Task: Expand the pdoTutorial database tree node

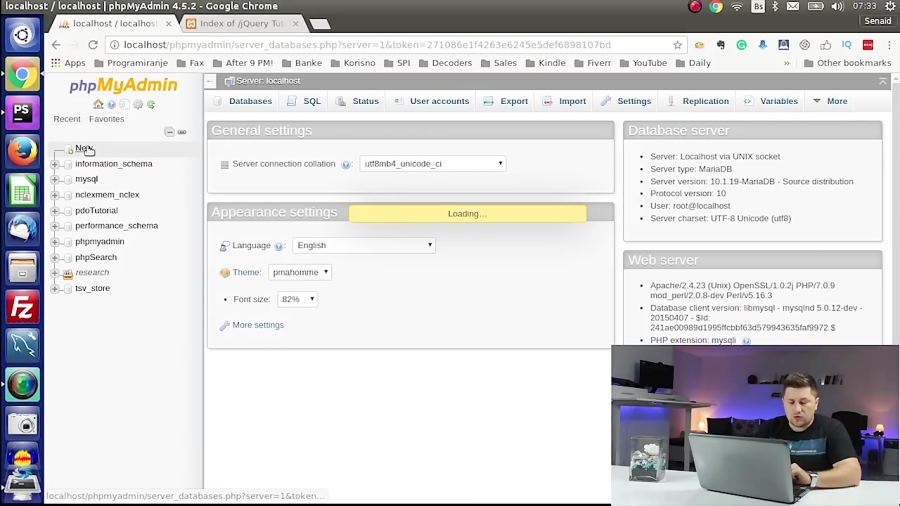Action: tap(55, 211)
